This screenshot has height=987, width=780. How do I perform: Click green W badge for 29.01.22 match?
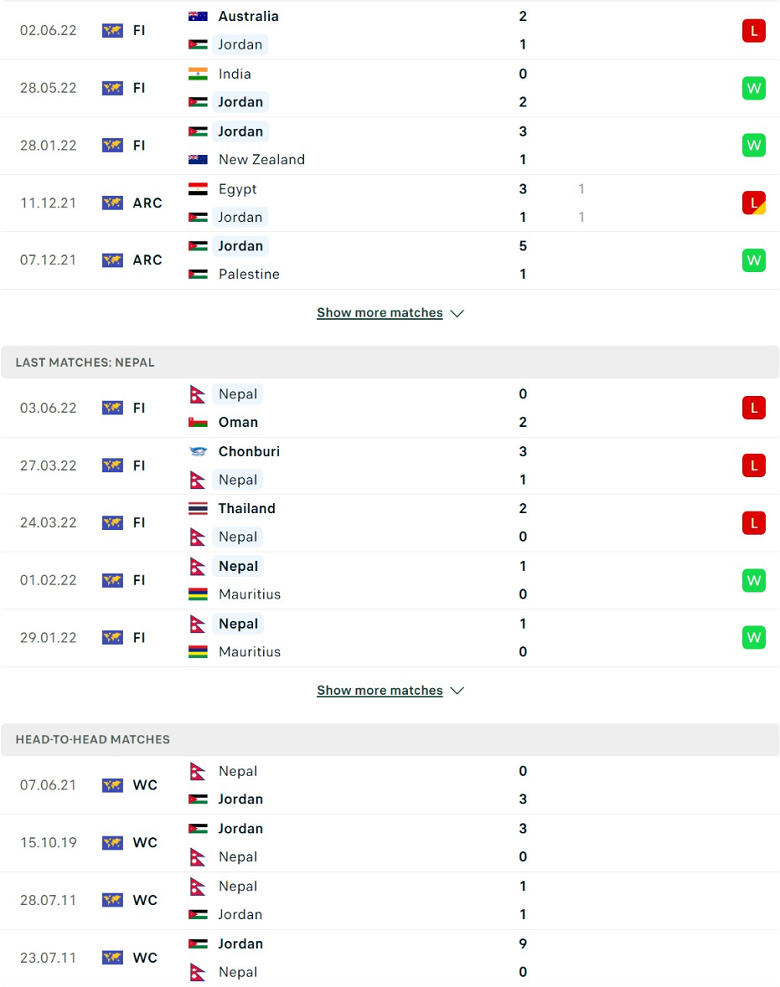pyautogui.click(x=754, y=638)
